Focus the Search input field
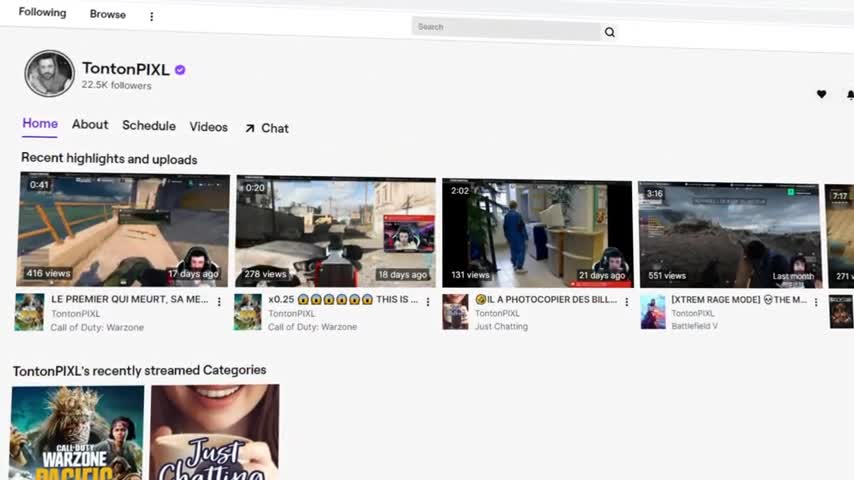Image resolution: width=854 pixels, height=480 pixels. 507,29
